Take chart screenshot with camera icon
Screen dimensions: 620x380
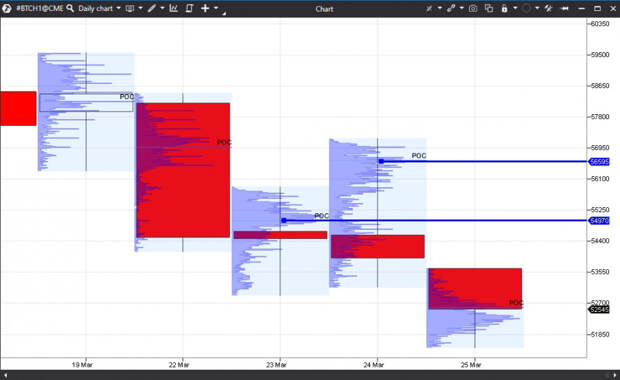point(473,8)
